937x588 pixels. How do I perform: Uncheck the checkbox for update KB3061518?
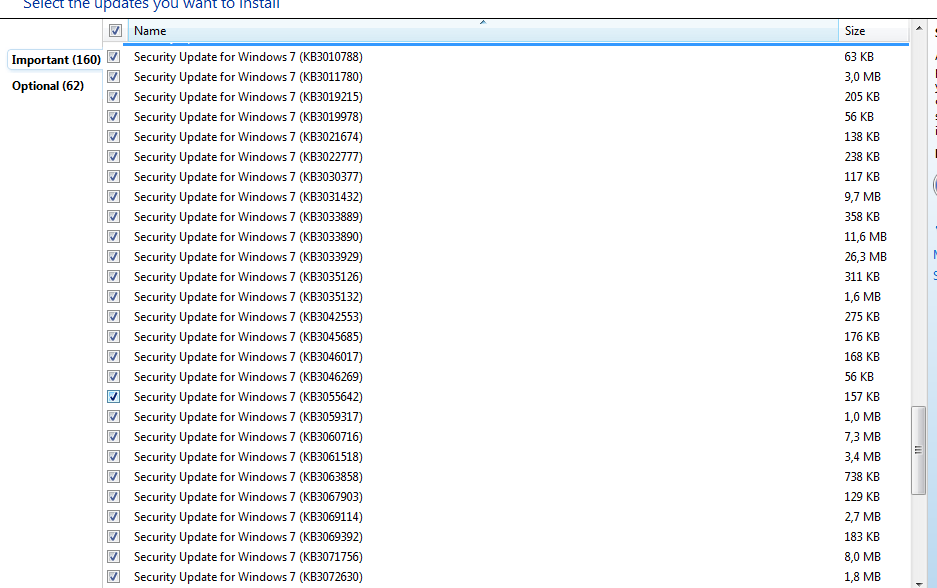tap(114, 457)
